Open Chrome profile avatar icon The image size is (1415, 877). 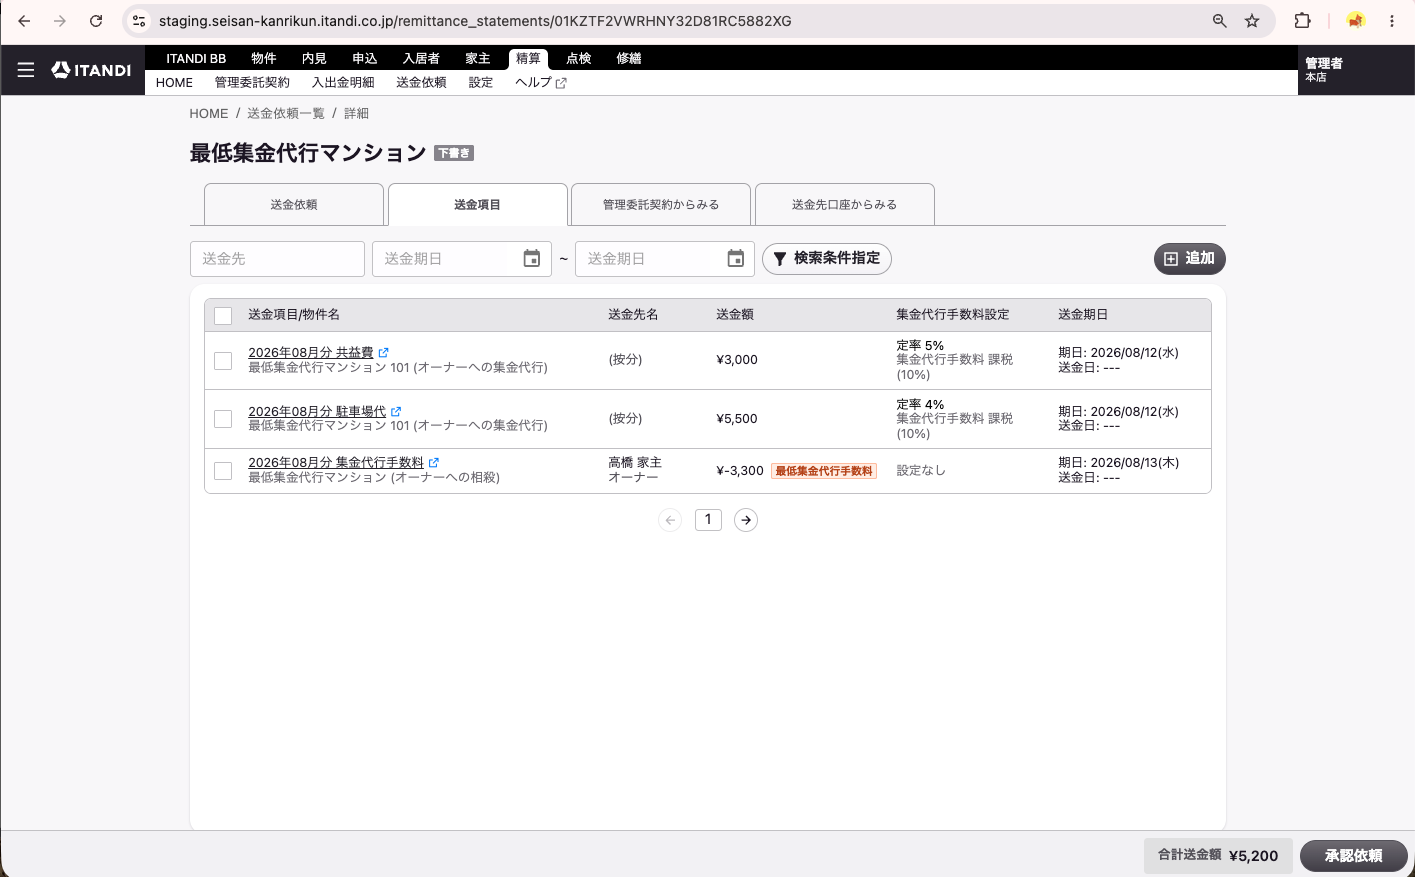click(1355, 21)
